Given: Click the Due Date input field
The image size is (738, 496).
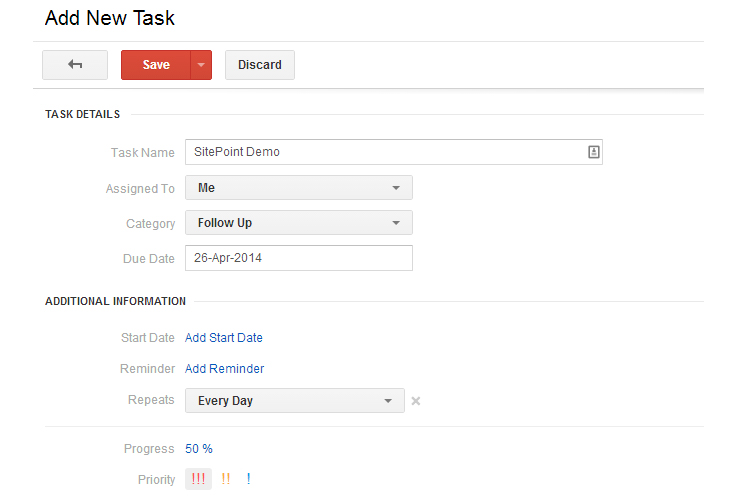Looking at the screenshot, I should 299,258.
